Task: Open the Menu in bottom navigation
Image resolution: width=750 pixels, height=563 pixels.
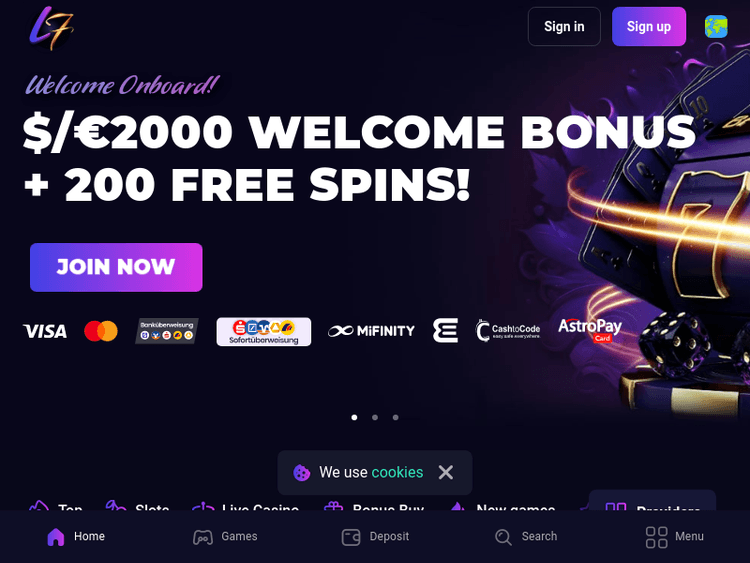Action: pyautogui.click(x=674, y=537)
